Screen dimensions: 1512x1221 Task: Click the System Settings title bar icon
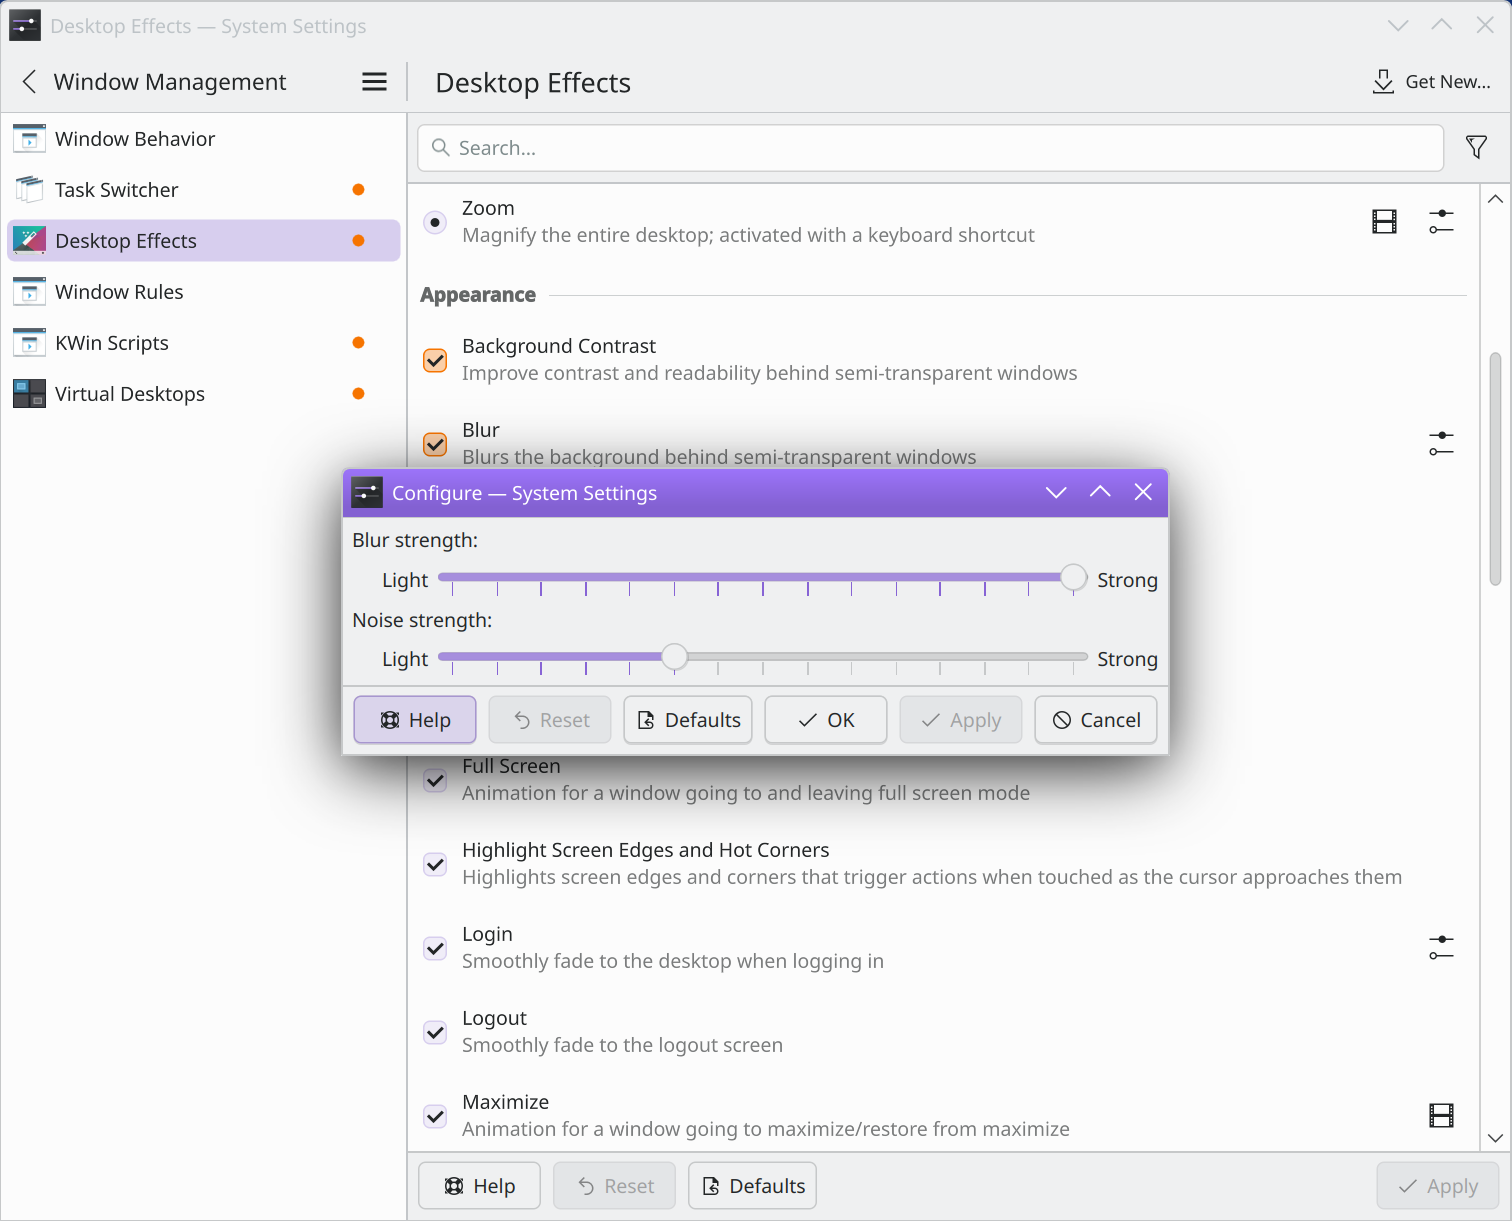(25, 26)
